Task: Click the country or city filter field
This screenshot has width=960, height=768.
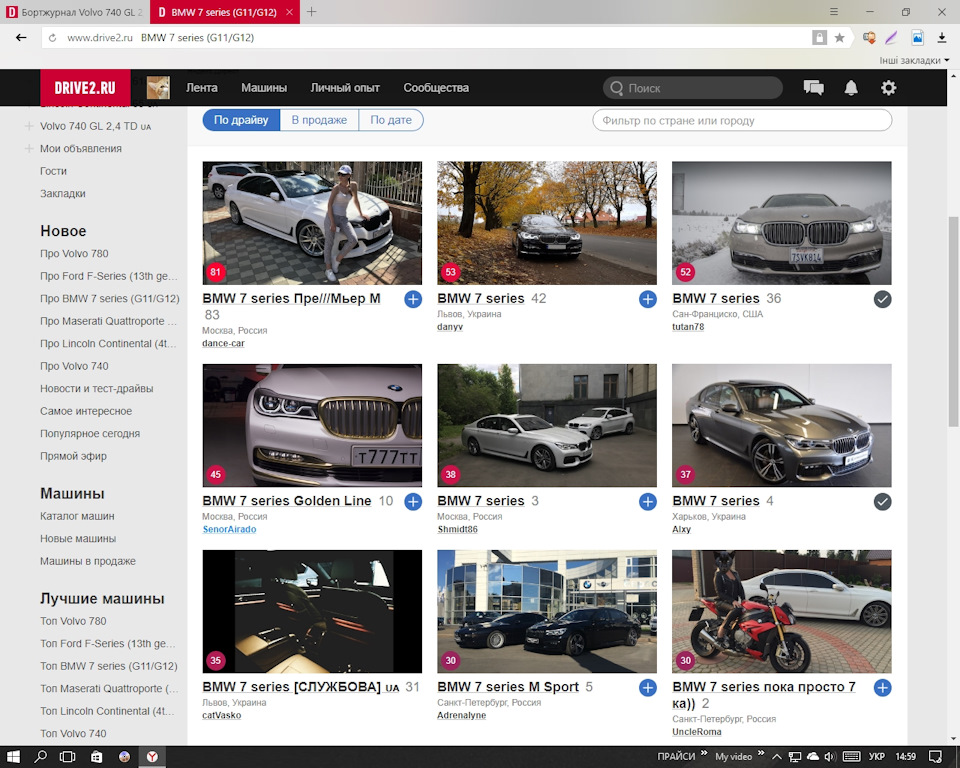Action: pyautogui.click(x=742, y=121)
